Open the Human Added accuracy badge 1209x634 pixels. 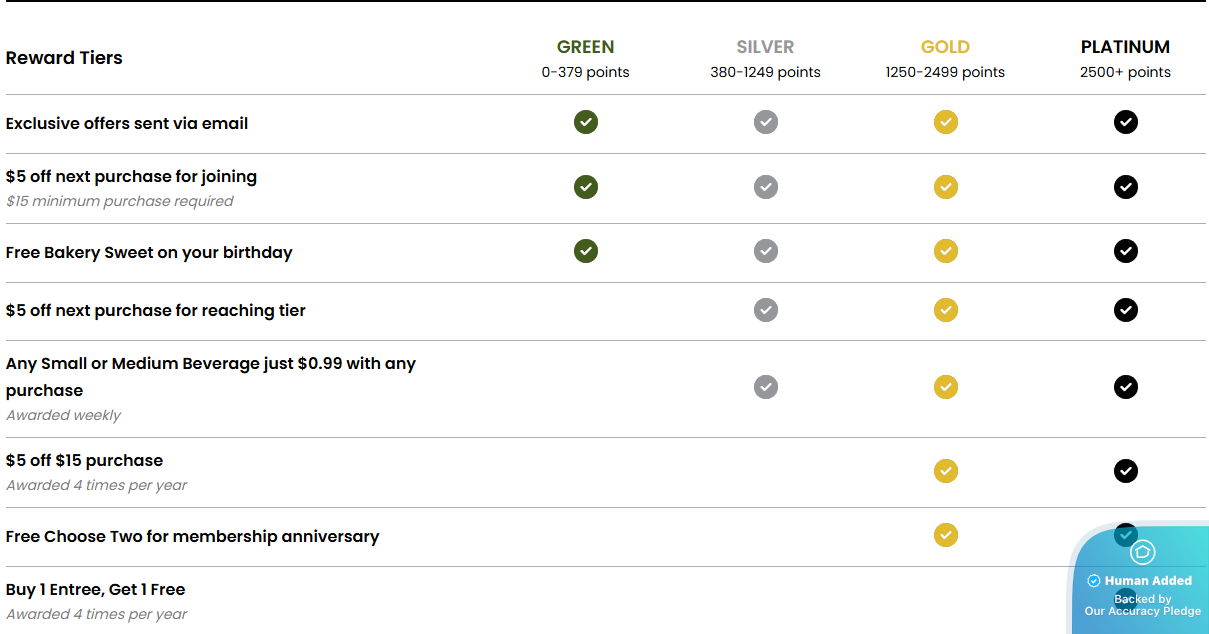(x=1140, y=580)
